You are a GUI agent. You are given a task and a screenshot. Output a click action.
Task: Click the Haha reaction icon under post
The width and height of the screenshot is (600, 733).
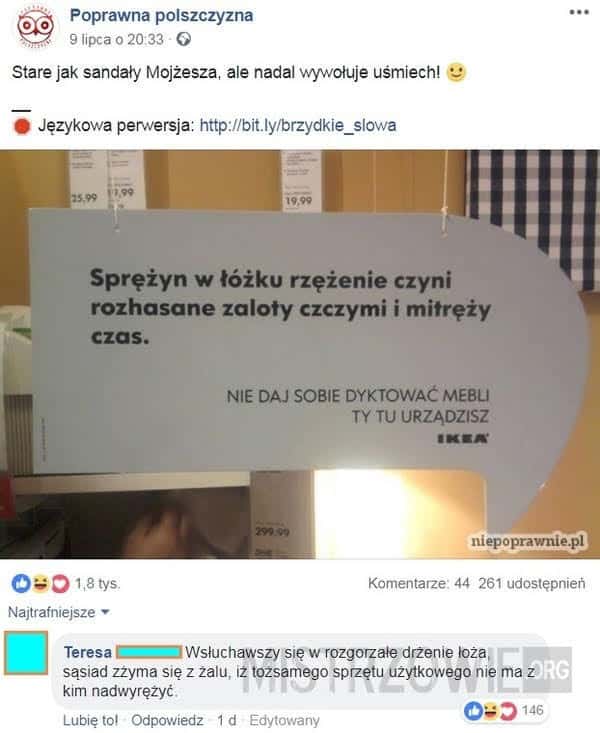coord(41,583)
